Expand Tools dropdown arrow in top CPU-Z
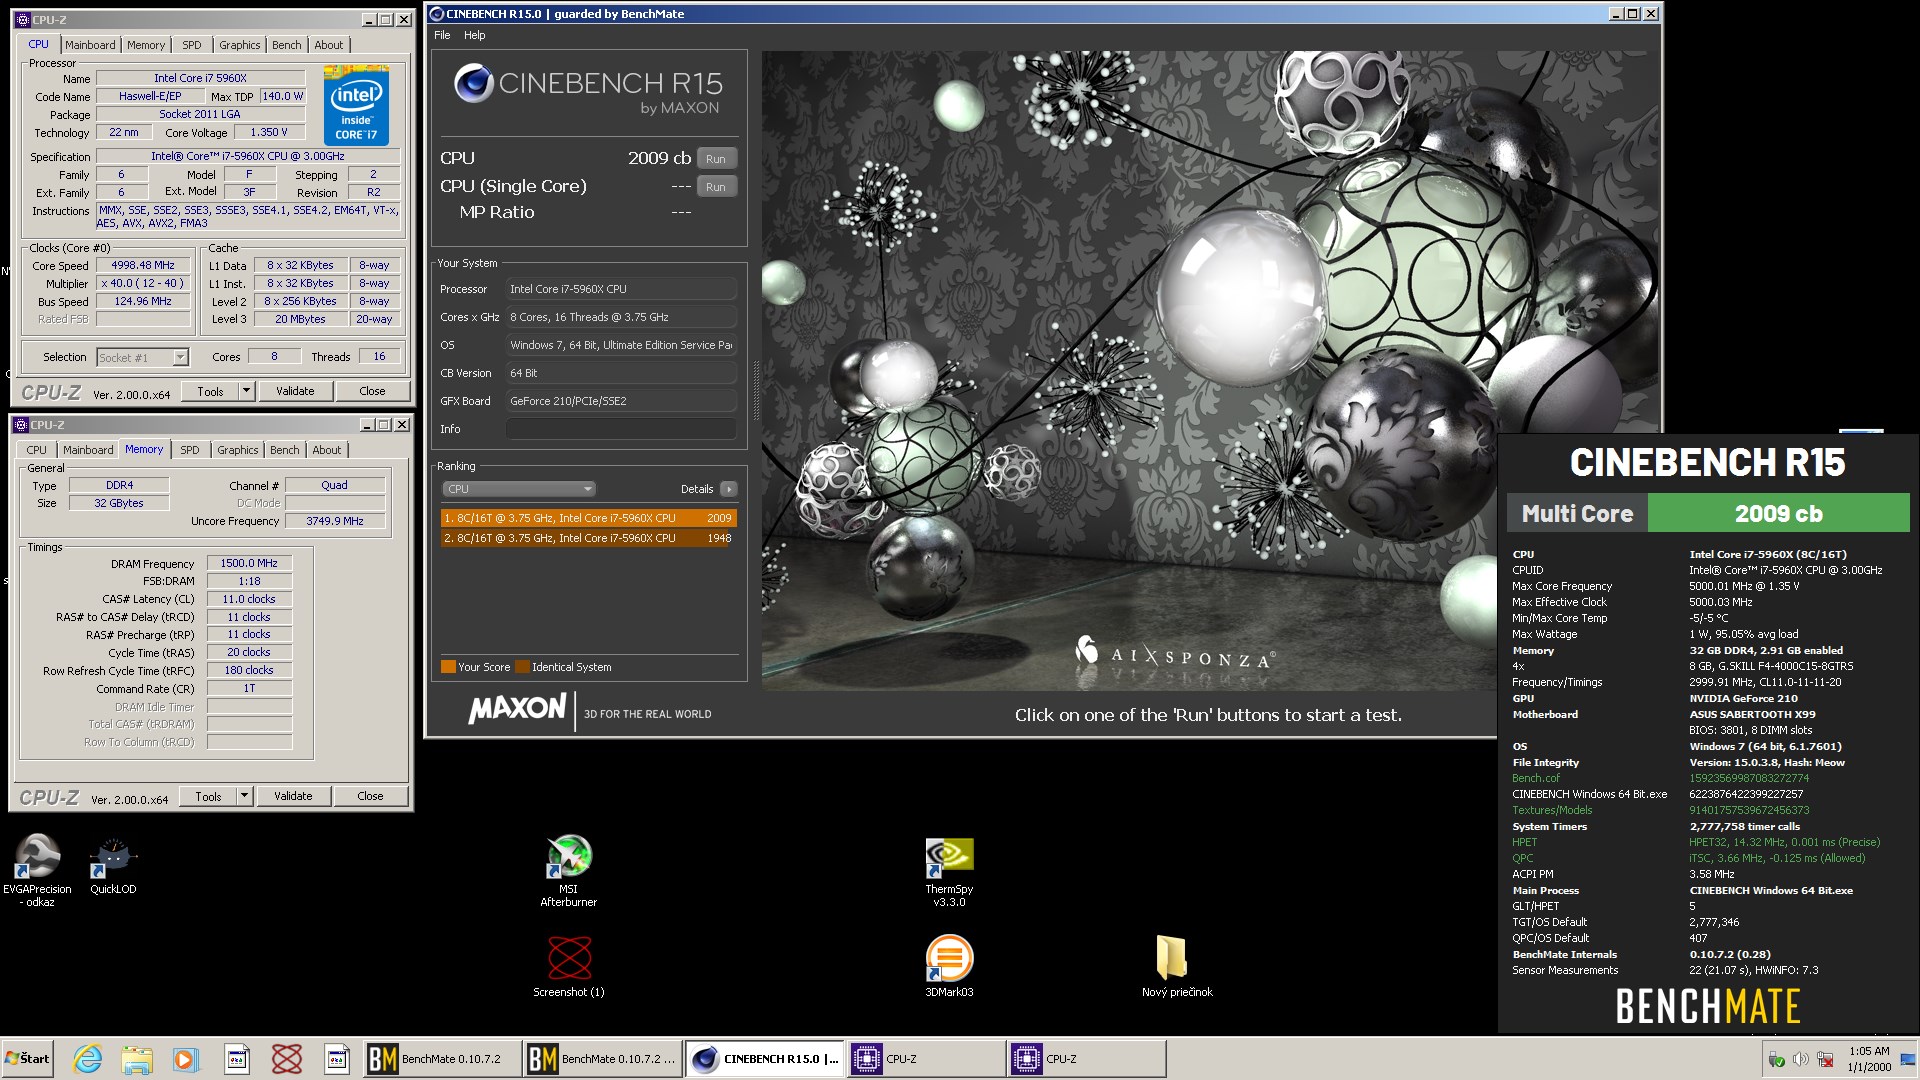The width and height of the screenshot is (1920, 1080). [246, 391]
